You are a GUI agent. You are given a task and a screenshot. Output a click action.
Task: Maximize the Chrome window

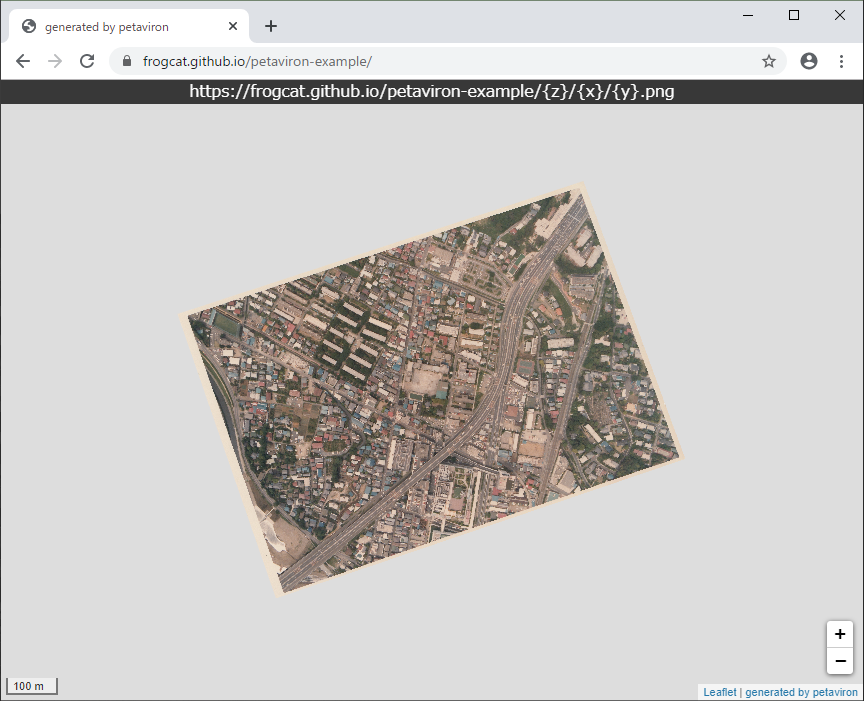793,15
